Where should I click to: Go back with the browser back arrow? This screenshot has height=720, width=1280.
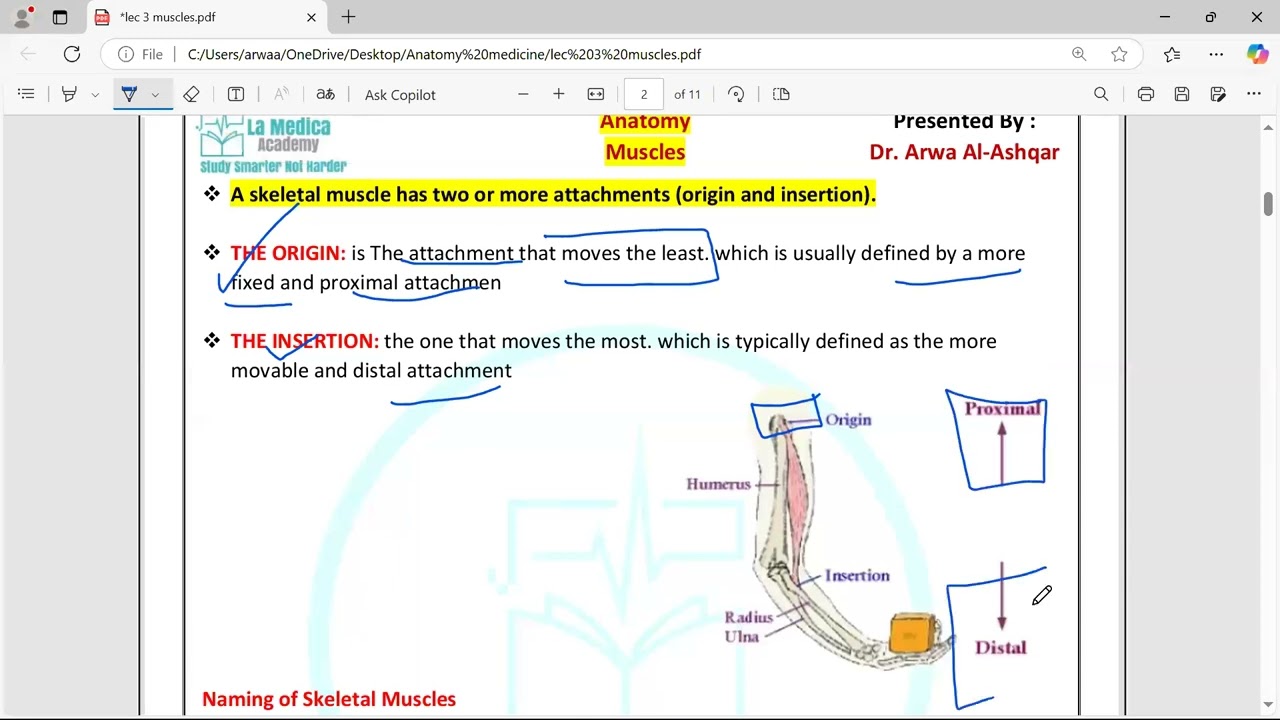(x=28, y=54)
